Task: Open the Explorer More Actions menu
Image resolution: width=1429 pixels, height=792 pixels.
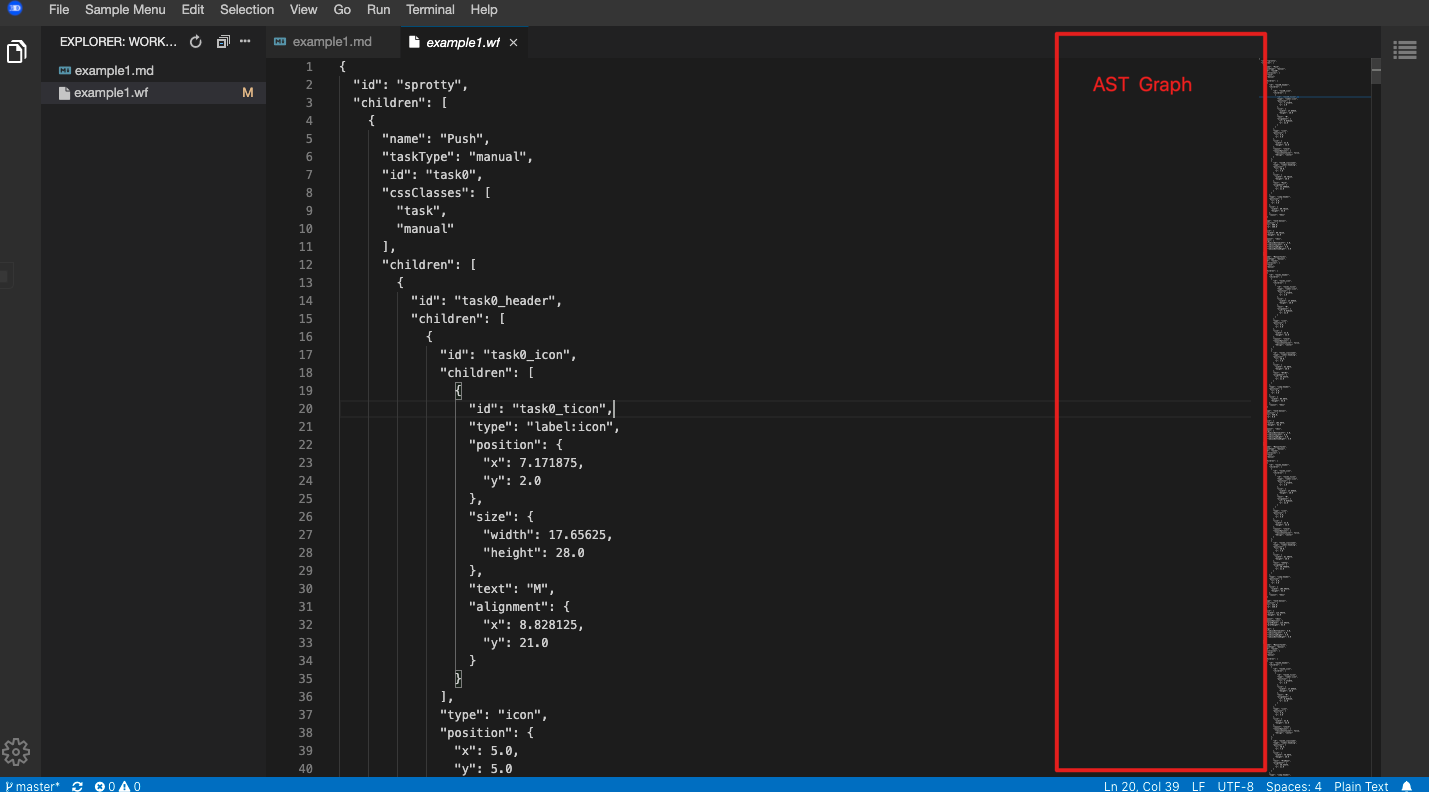Action: point(244,41)
